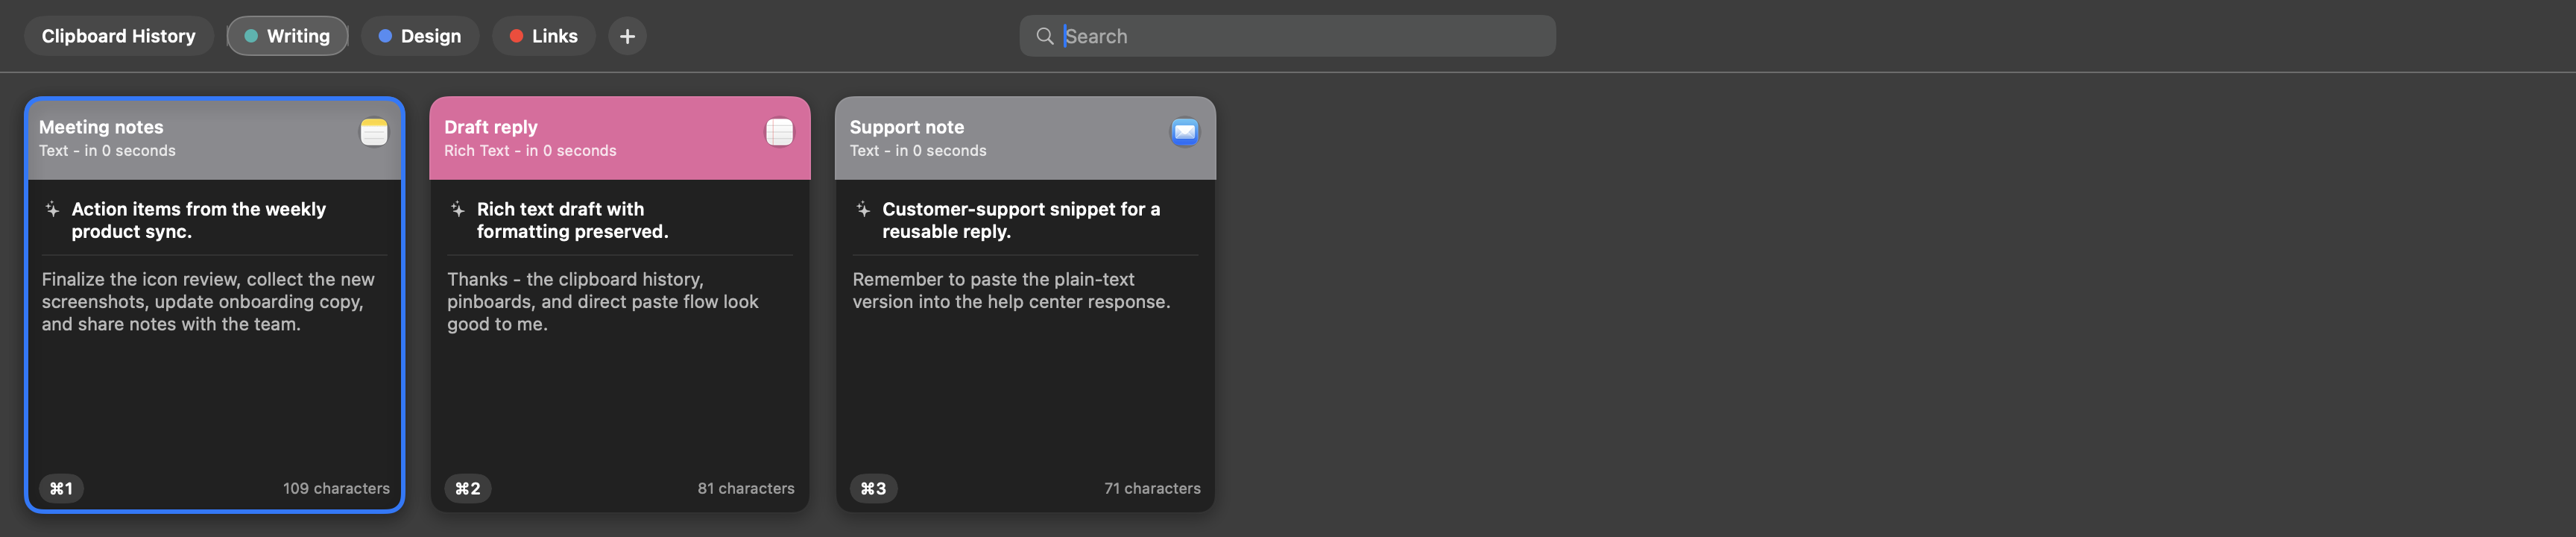Click Meeting notes 'Text - in 0 seconds' subtitle
The image size is (2576, 537).
(107, 151)
